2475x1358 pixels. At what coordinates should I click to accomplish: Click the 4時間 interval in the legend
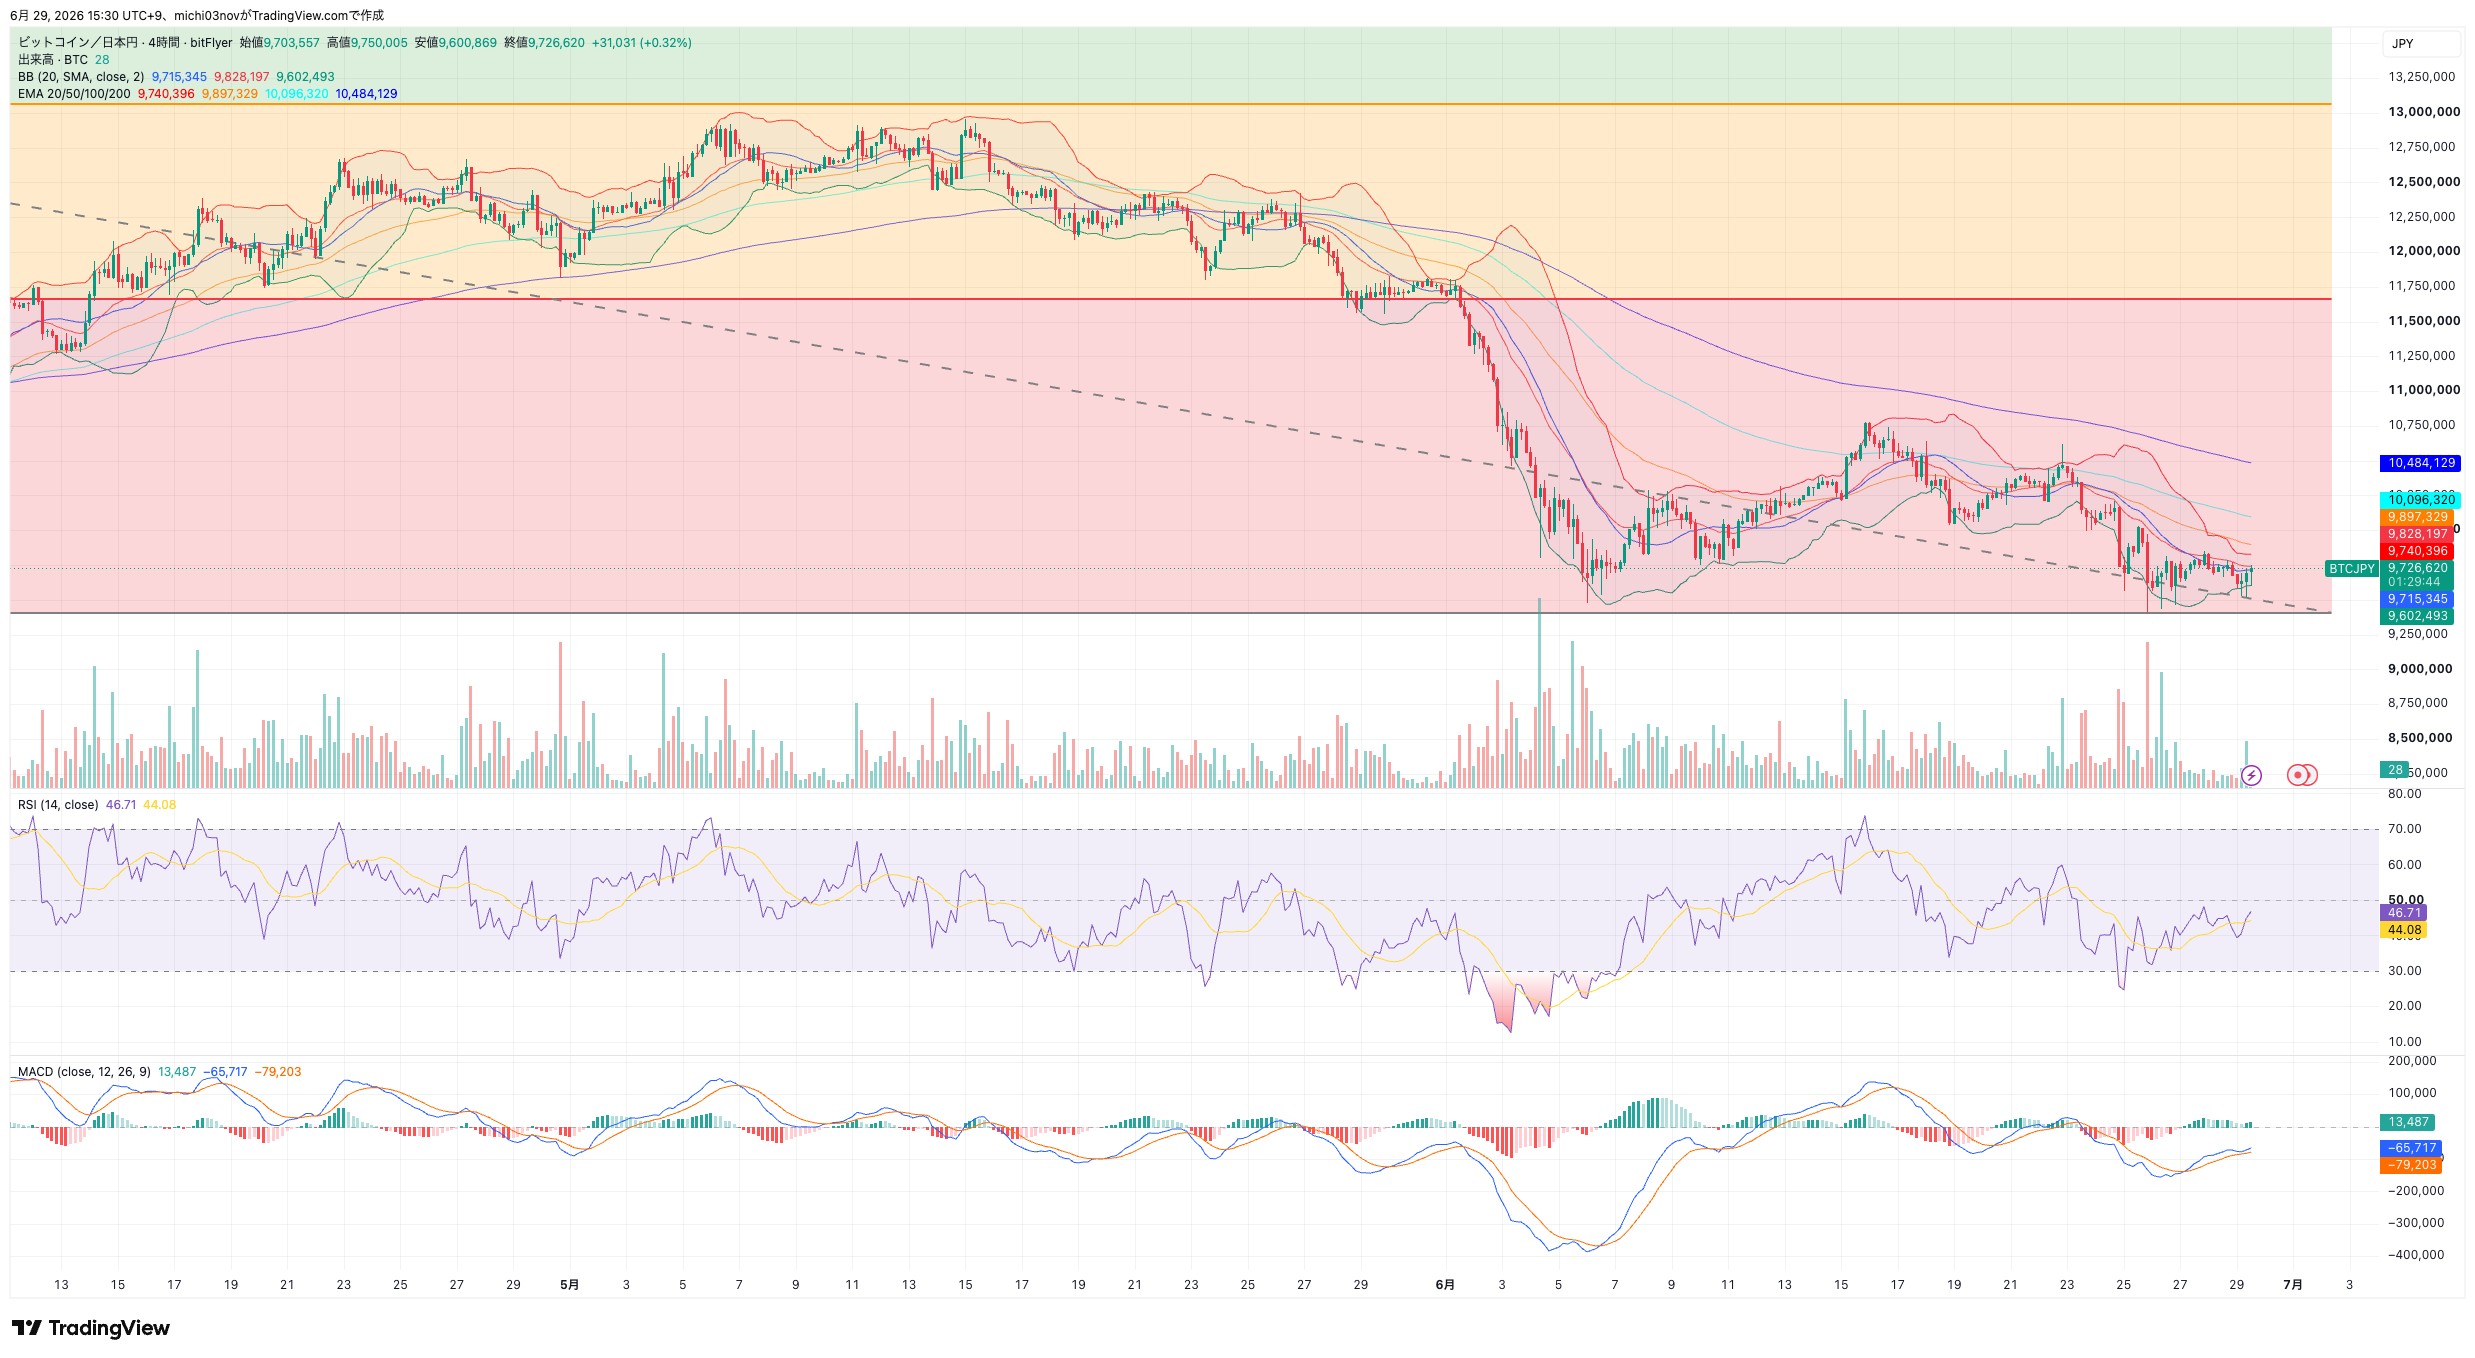(164, 43)
